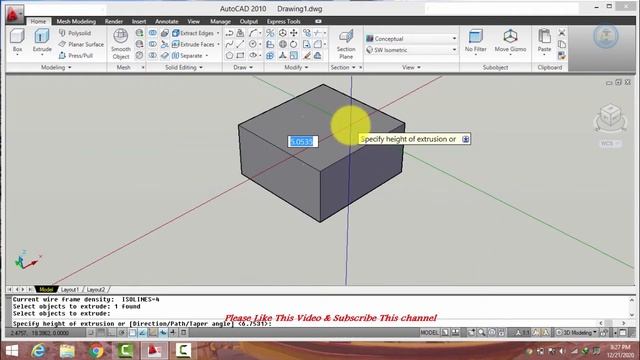Go to the Express Tools tab
Image resolution: width=640 pixels, height=360 pixels.
tap(283, 21)
